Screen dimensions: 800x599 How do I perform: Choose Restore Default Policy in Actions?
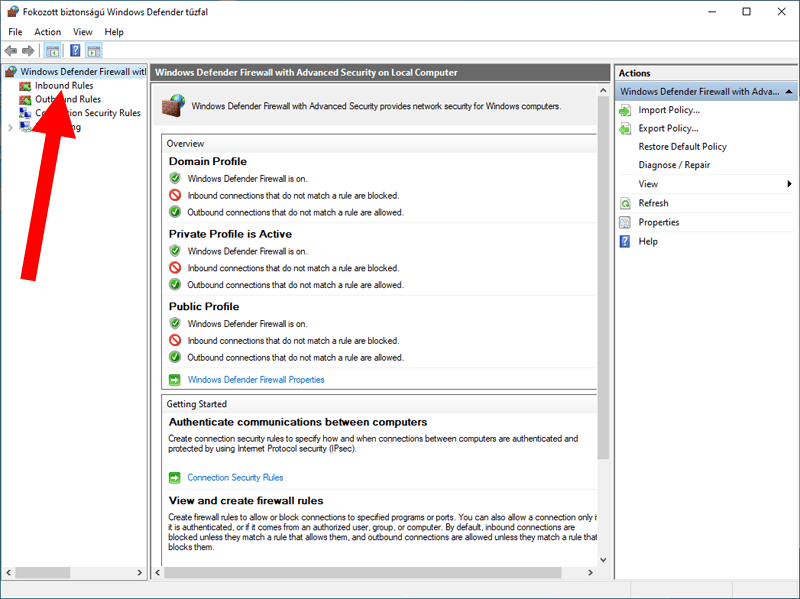point(682,147)
